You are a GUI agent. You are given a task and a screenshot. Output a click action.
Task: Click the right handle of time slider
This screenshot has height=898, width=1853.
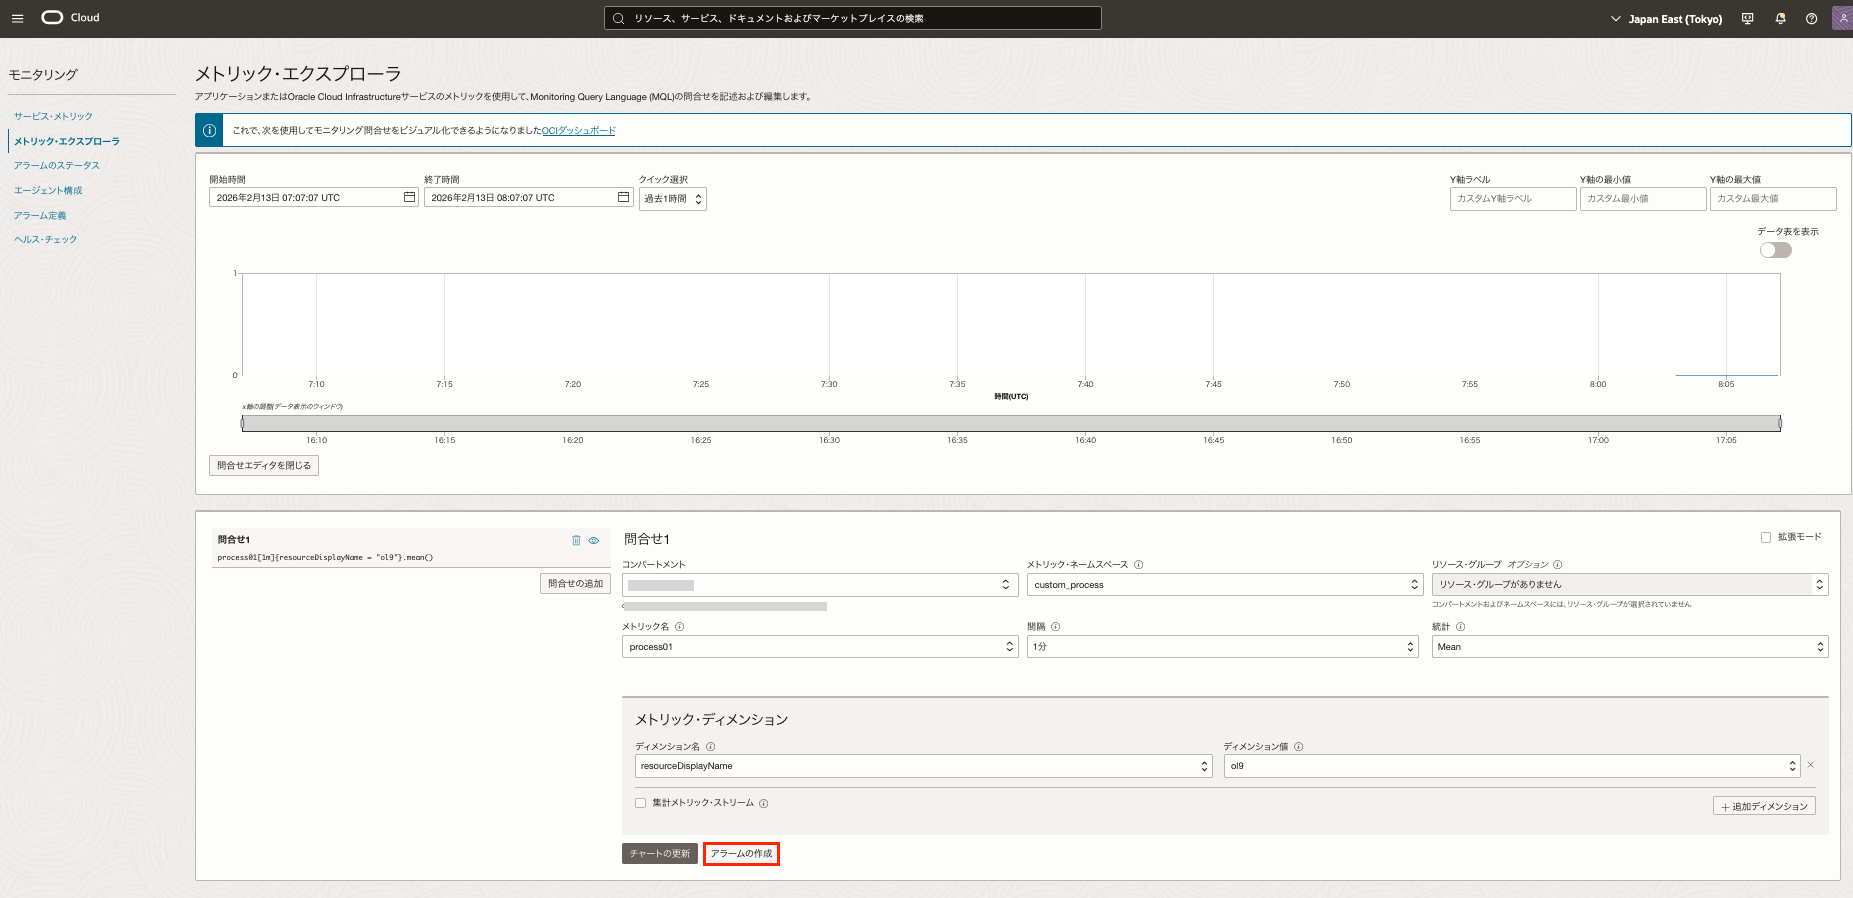point(1780,423)
